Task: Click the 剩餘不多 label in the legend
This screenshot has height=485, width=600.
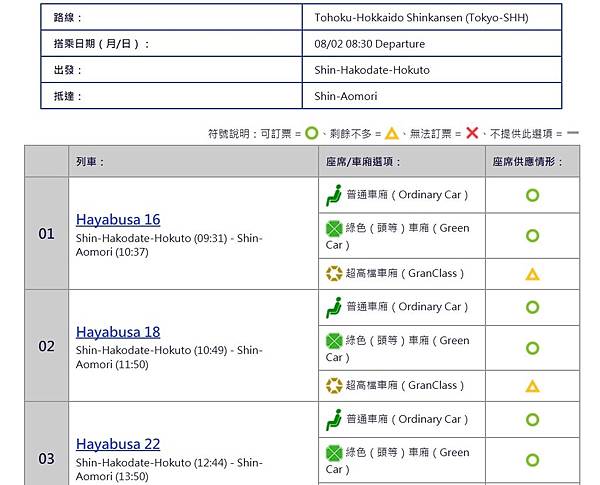Action: pyautogui.click(x=351, y=134)
